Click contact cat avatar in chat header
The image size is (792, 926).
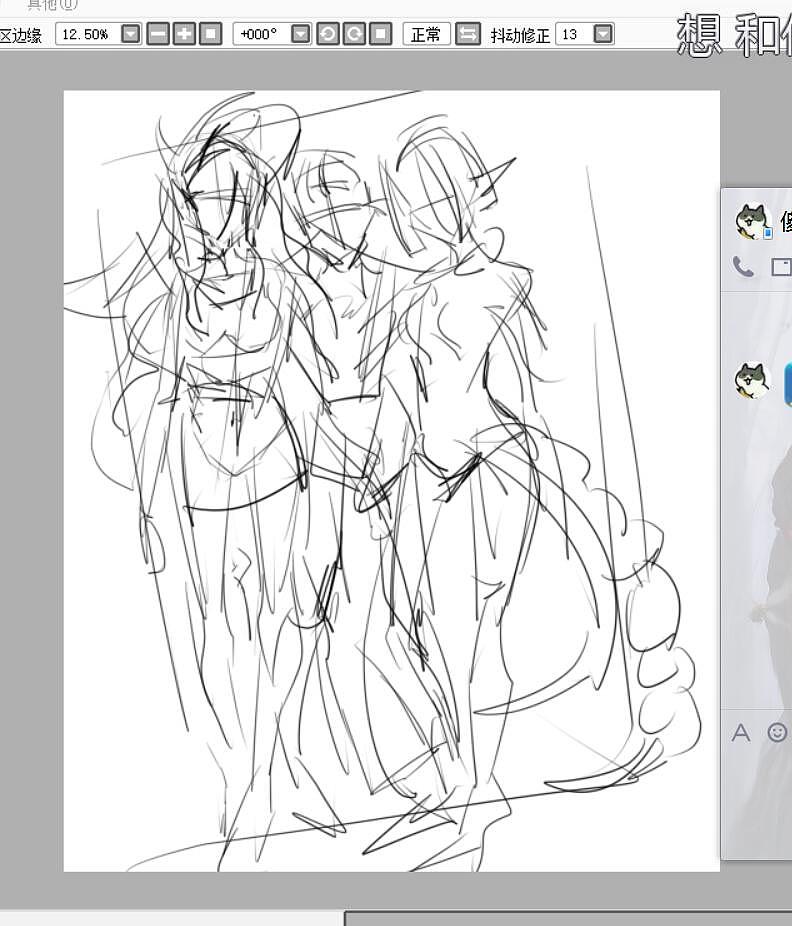(752, 221)
